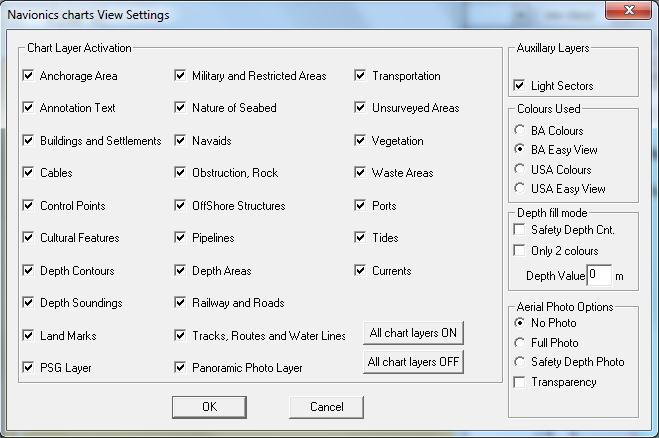Viewport: 659px width, 438px height.
Task: Disable the Depth Contours layer
Action: [x=28, y=270]
